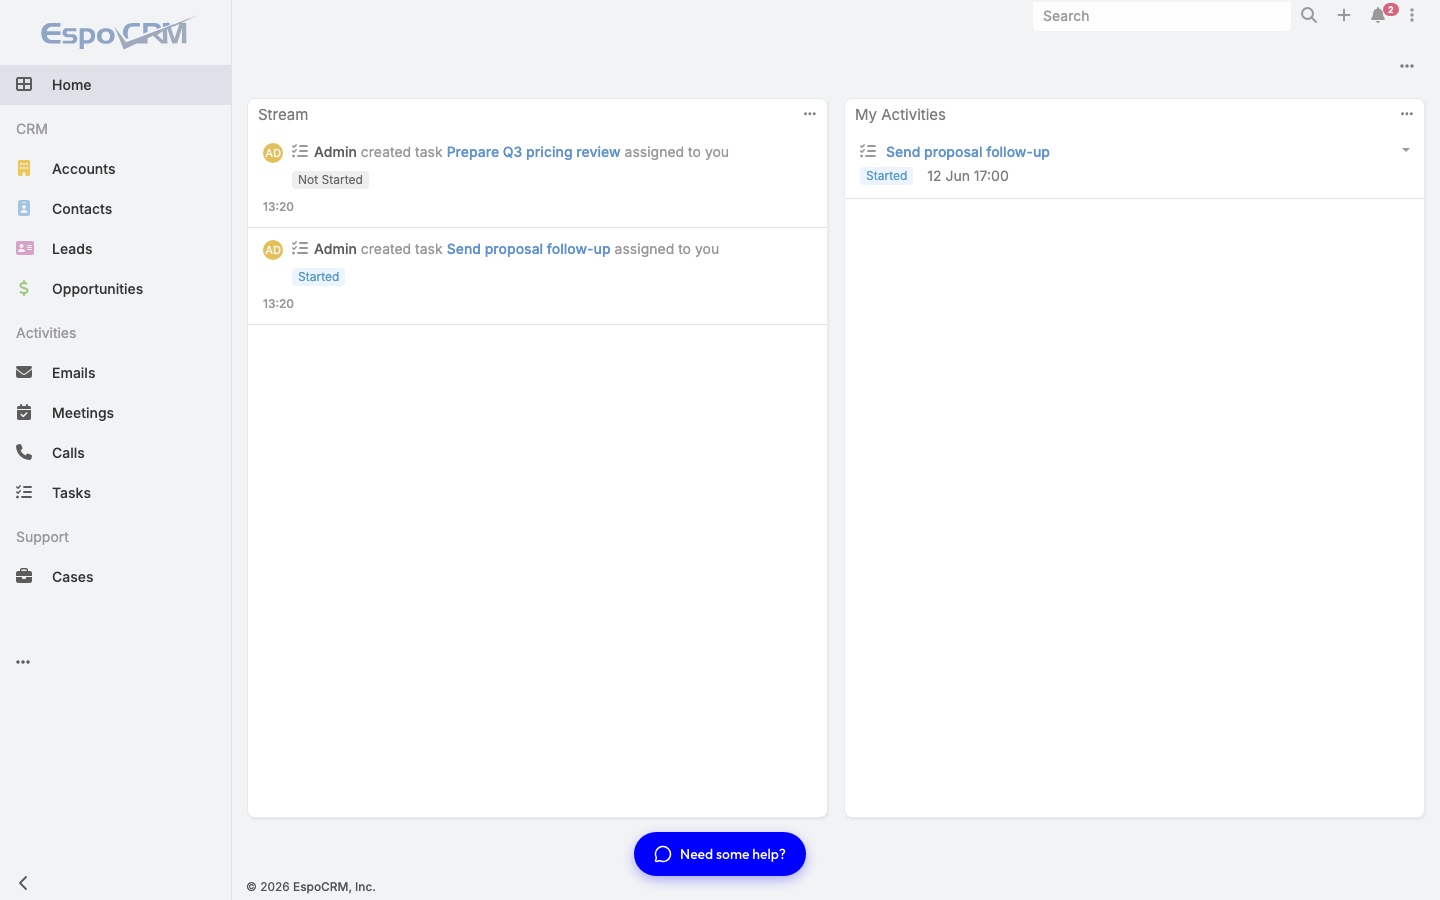The image size is (1440, 900).
Task: Click the Stream panel title
Action: (x=283, y=115)
